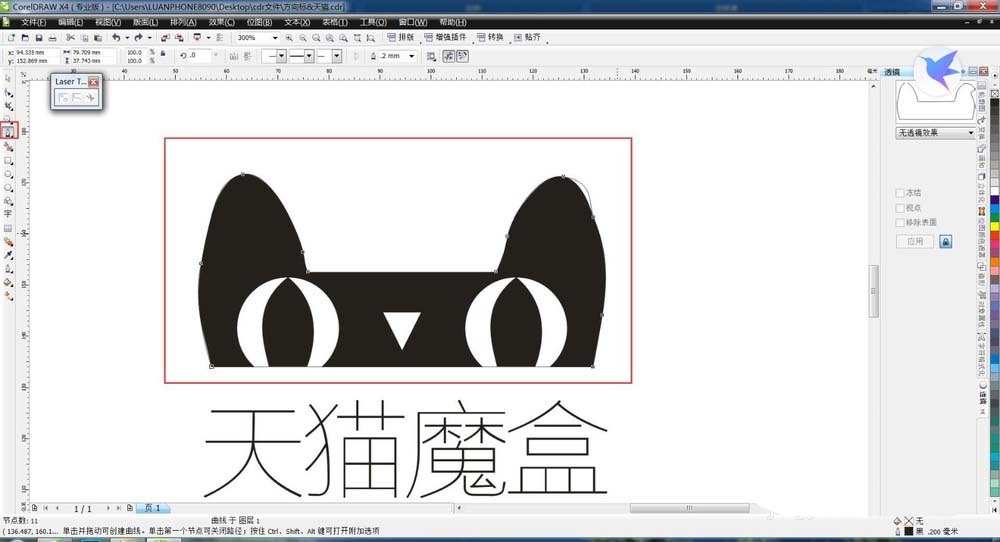Click the Redo arrow icon

pos(138,38)
